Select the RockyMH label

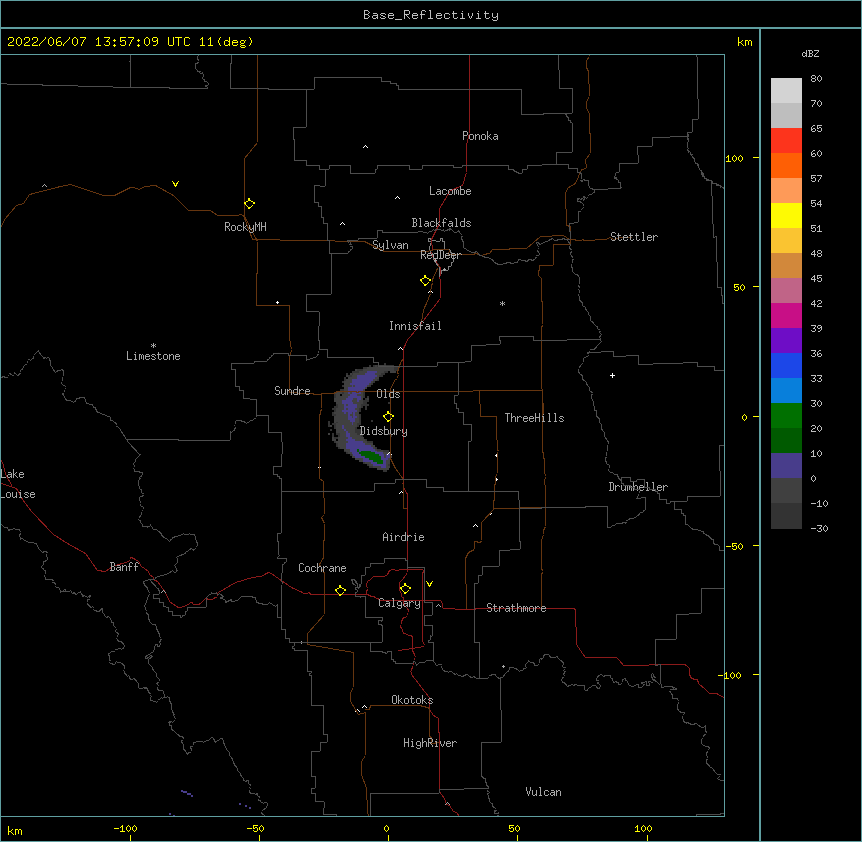(245, 227)
